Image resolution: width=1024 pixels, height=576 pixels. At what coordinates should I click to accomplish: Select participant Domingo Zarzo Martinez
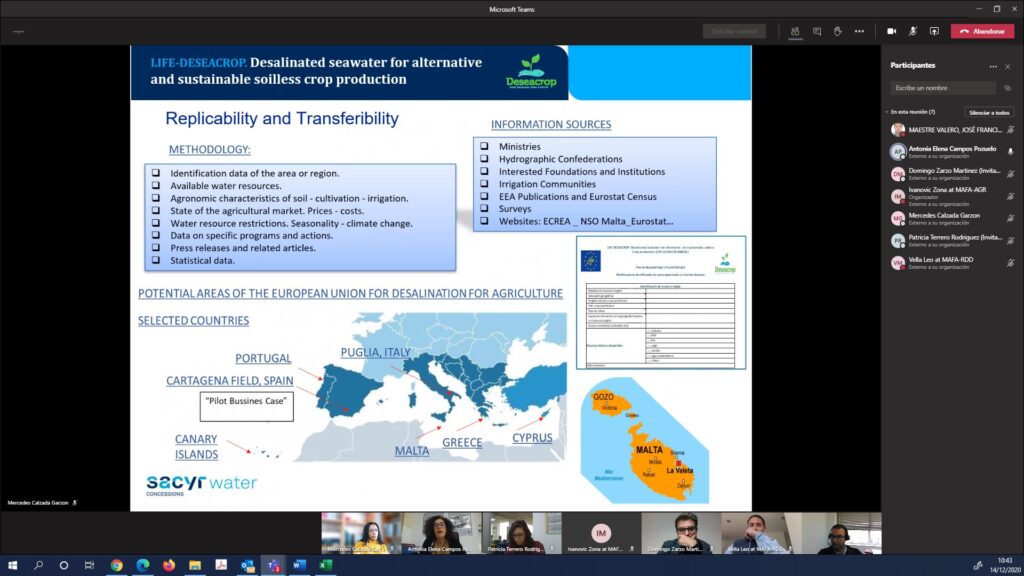(x=952, y=174)
